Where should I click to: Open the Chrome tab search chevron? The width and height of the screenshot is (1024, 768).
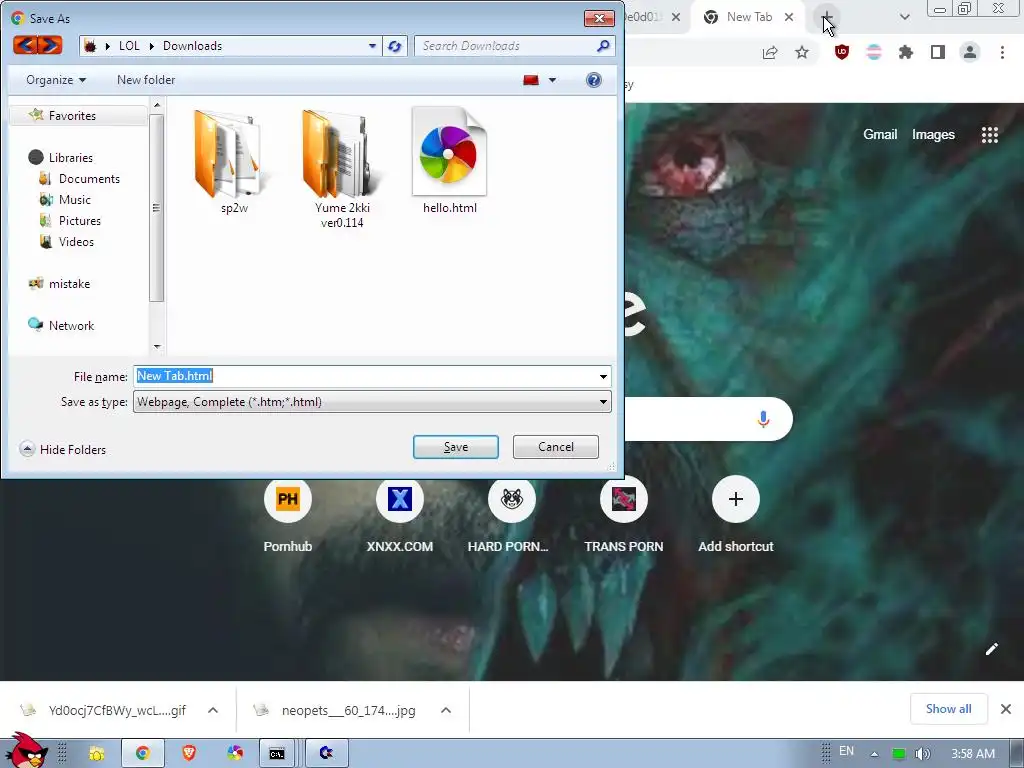pos(904,17)
